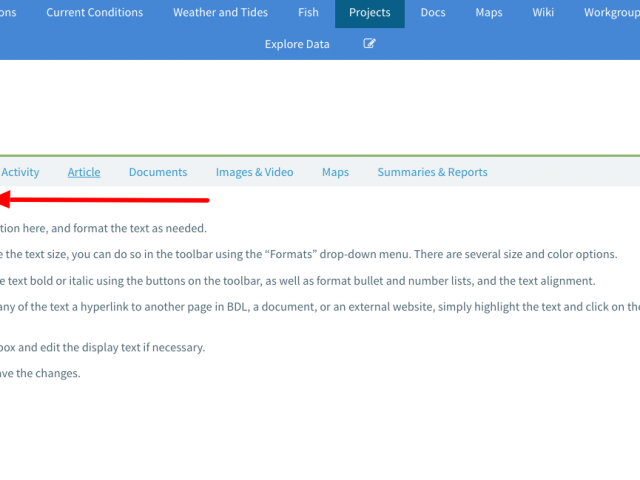Select the Projects nav item
Screen dimensions: 640x480
[x=370, y=13]
